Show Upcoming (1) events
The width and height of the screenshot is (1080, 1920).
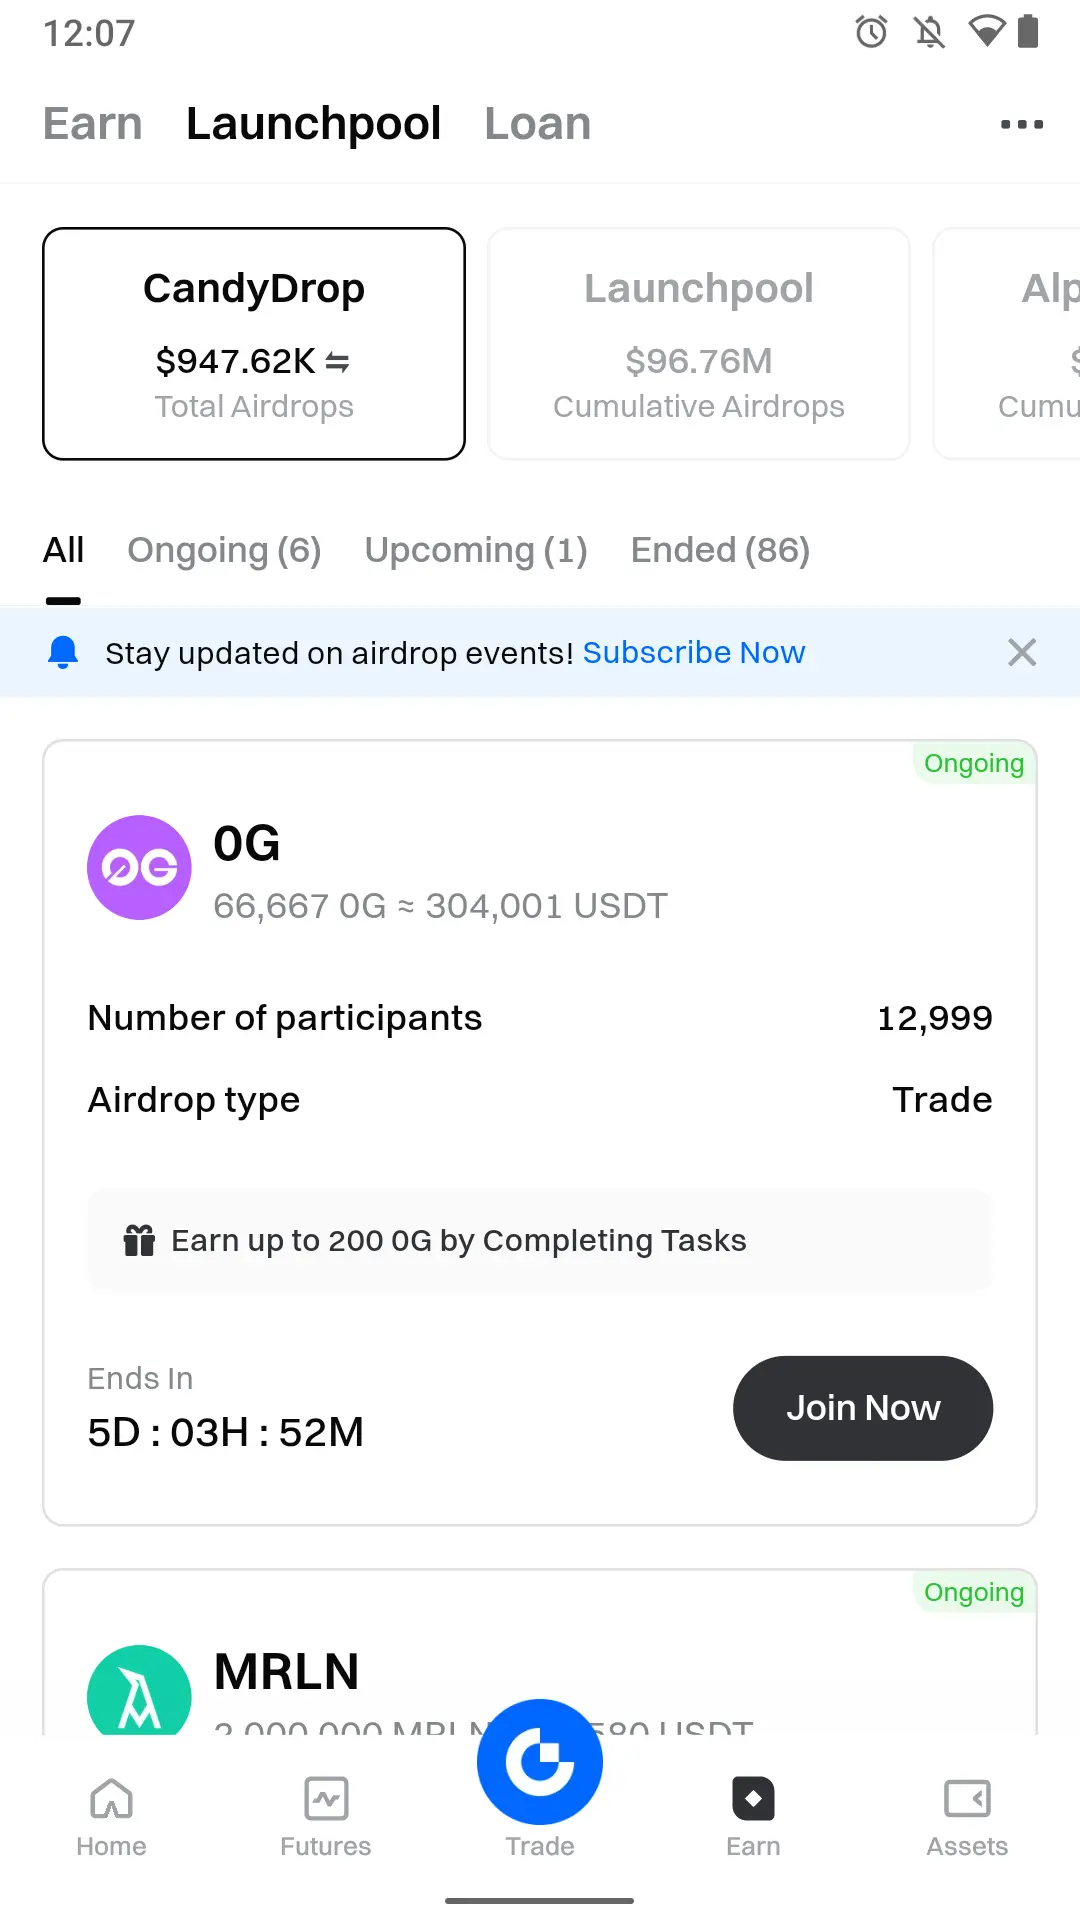[476, 550]
